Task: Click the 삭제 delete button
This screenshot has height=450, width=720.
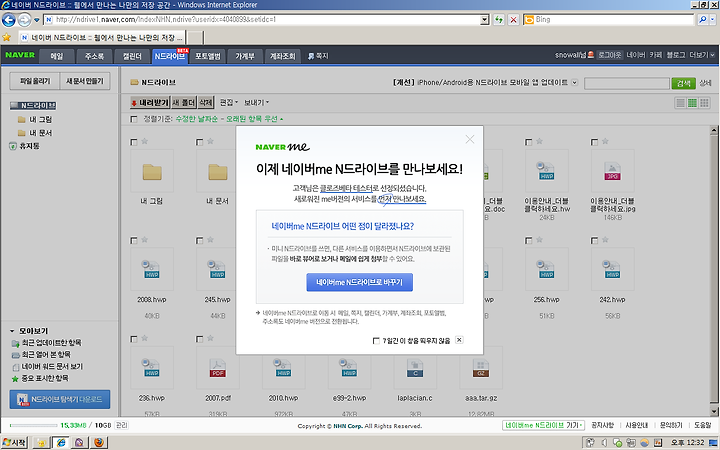Action: (206, 102)
